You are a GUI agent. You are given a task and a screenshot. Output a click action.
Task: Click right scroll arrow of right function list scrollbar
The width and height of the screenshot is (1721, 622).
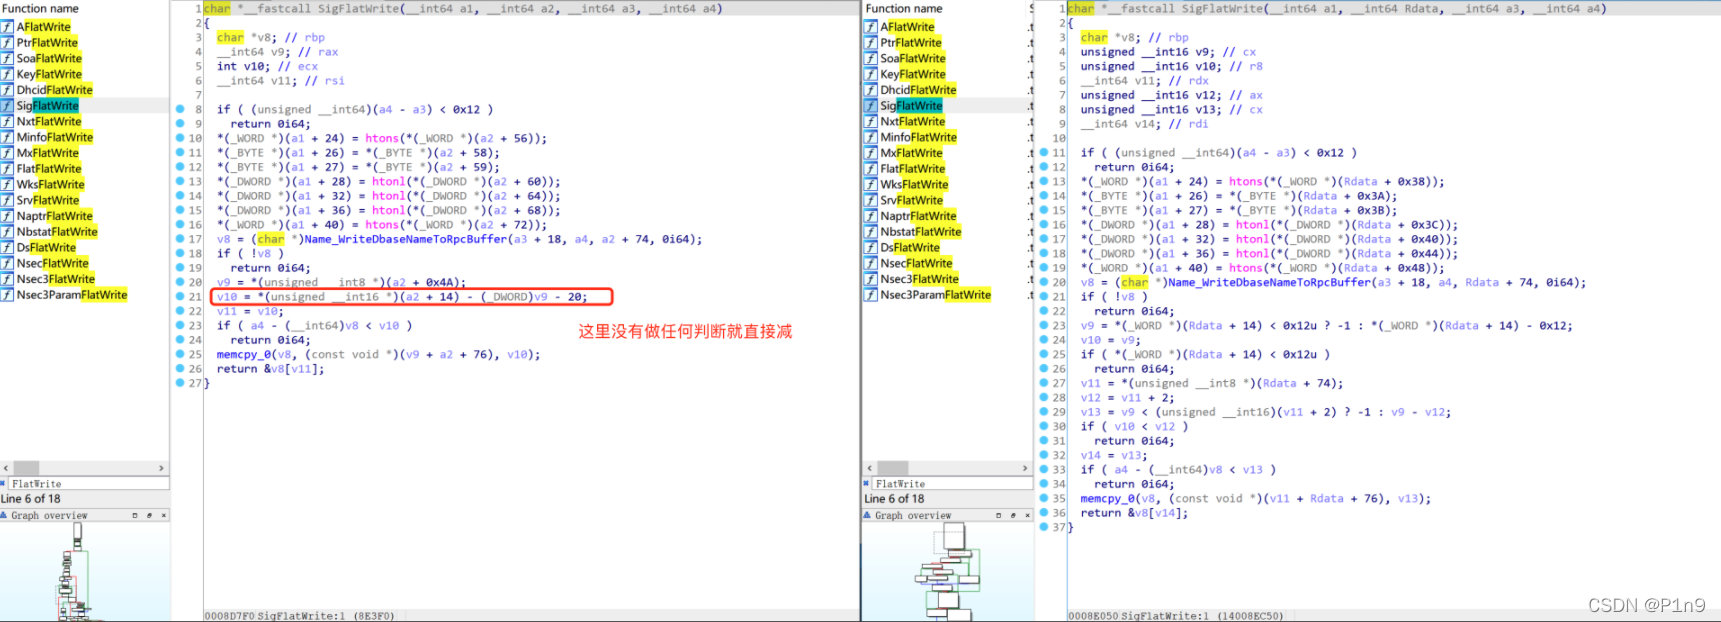tap(1025, 468)
